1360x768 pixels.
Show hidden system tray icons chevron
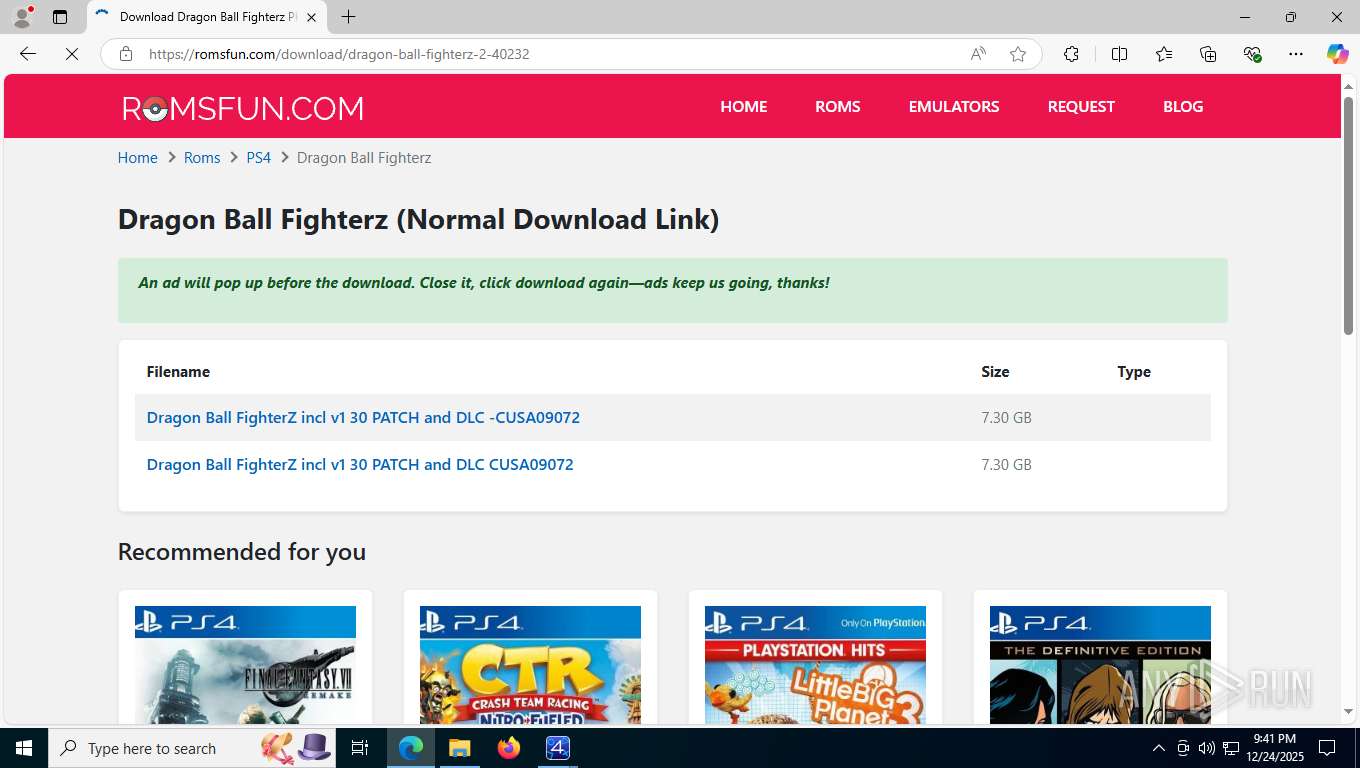[1158, 748]
